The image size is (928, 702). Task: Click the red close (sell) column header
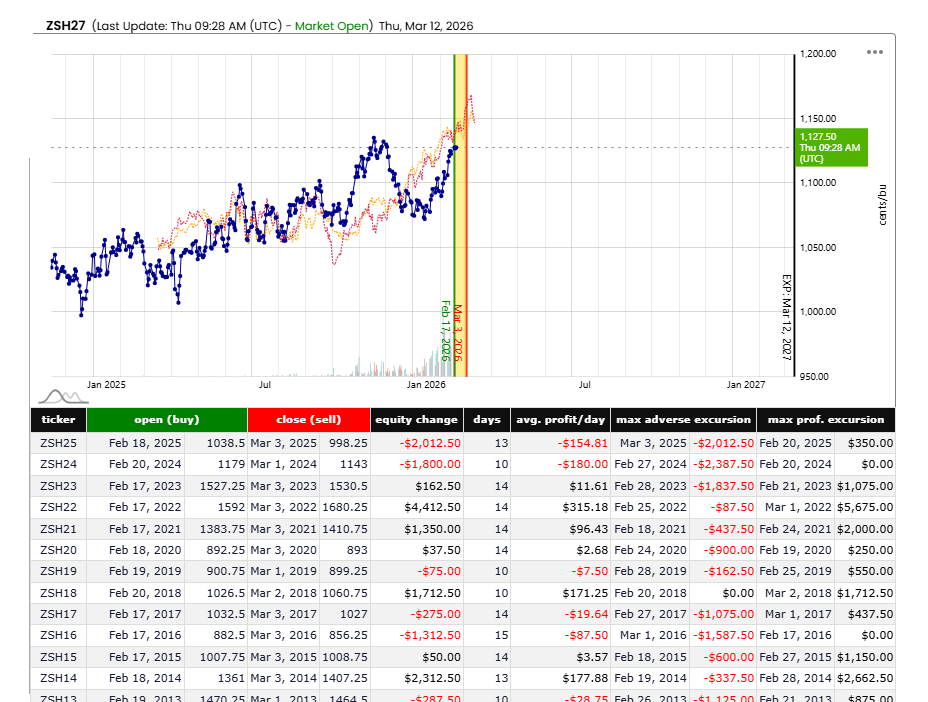tap(308, 419)
